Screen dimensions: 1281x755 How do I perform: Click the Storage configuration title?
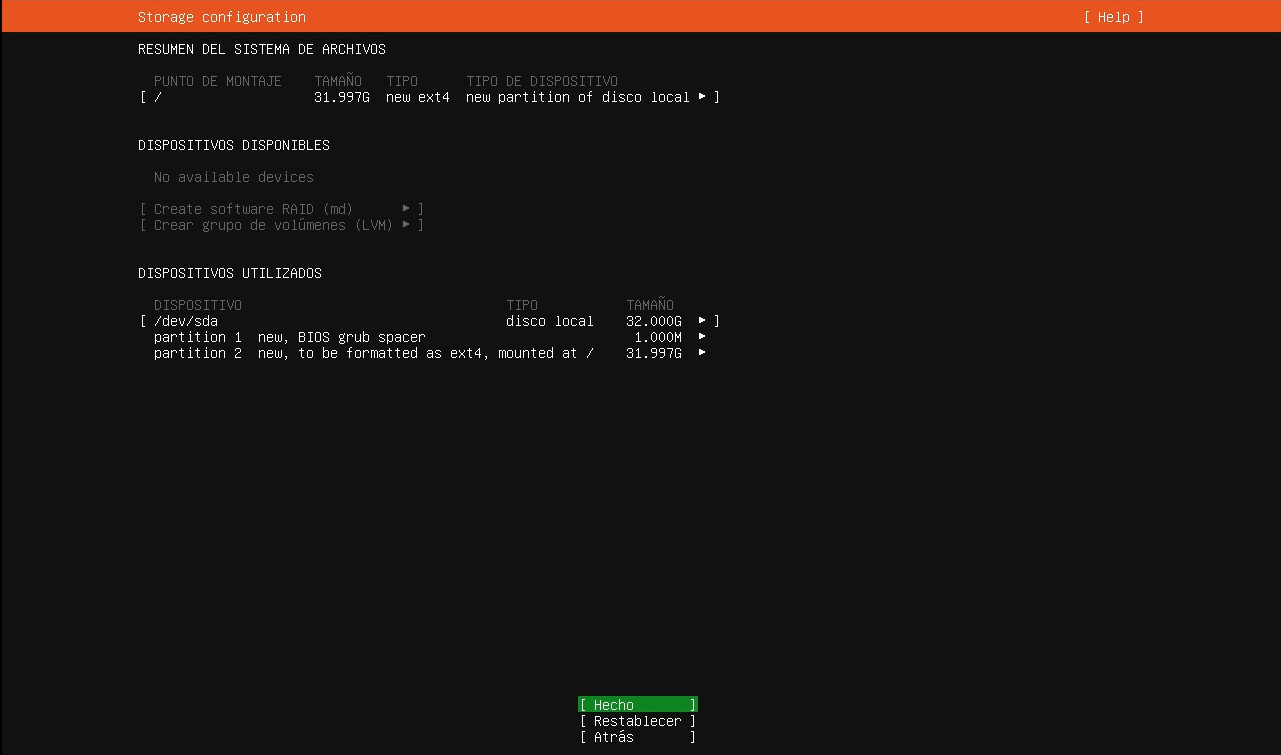pyautogui.click(x=222, y=17)
